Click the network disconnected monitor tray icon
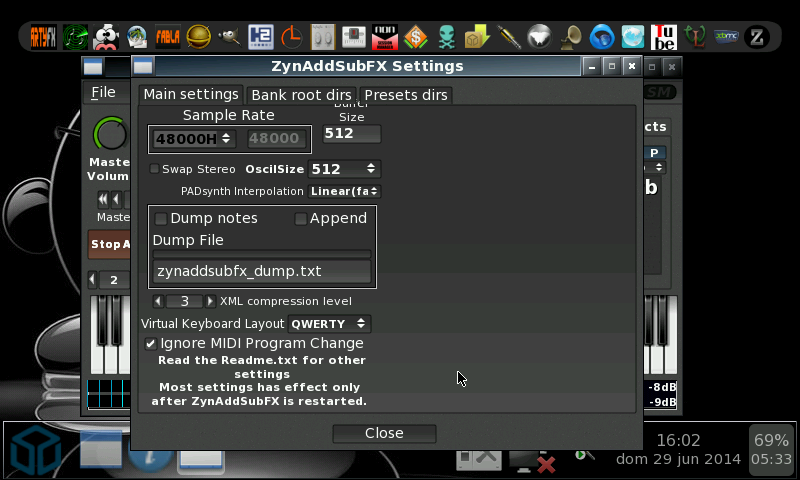800x480 pixels. tap(530, 461)
